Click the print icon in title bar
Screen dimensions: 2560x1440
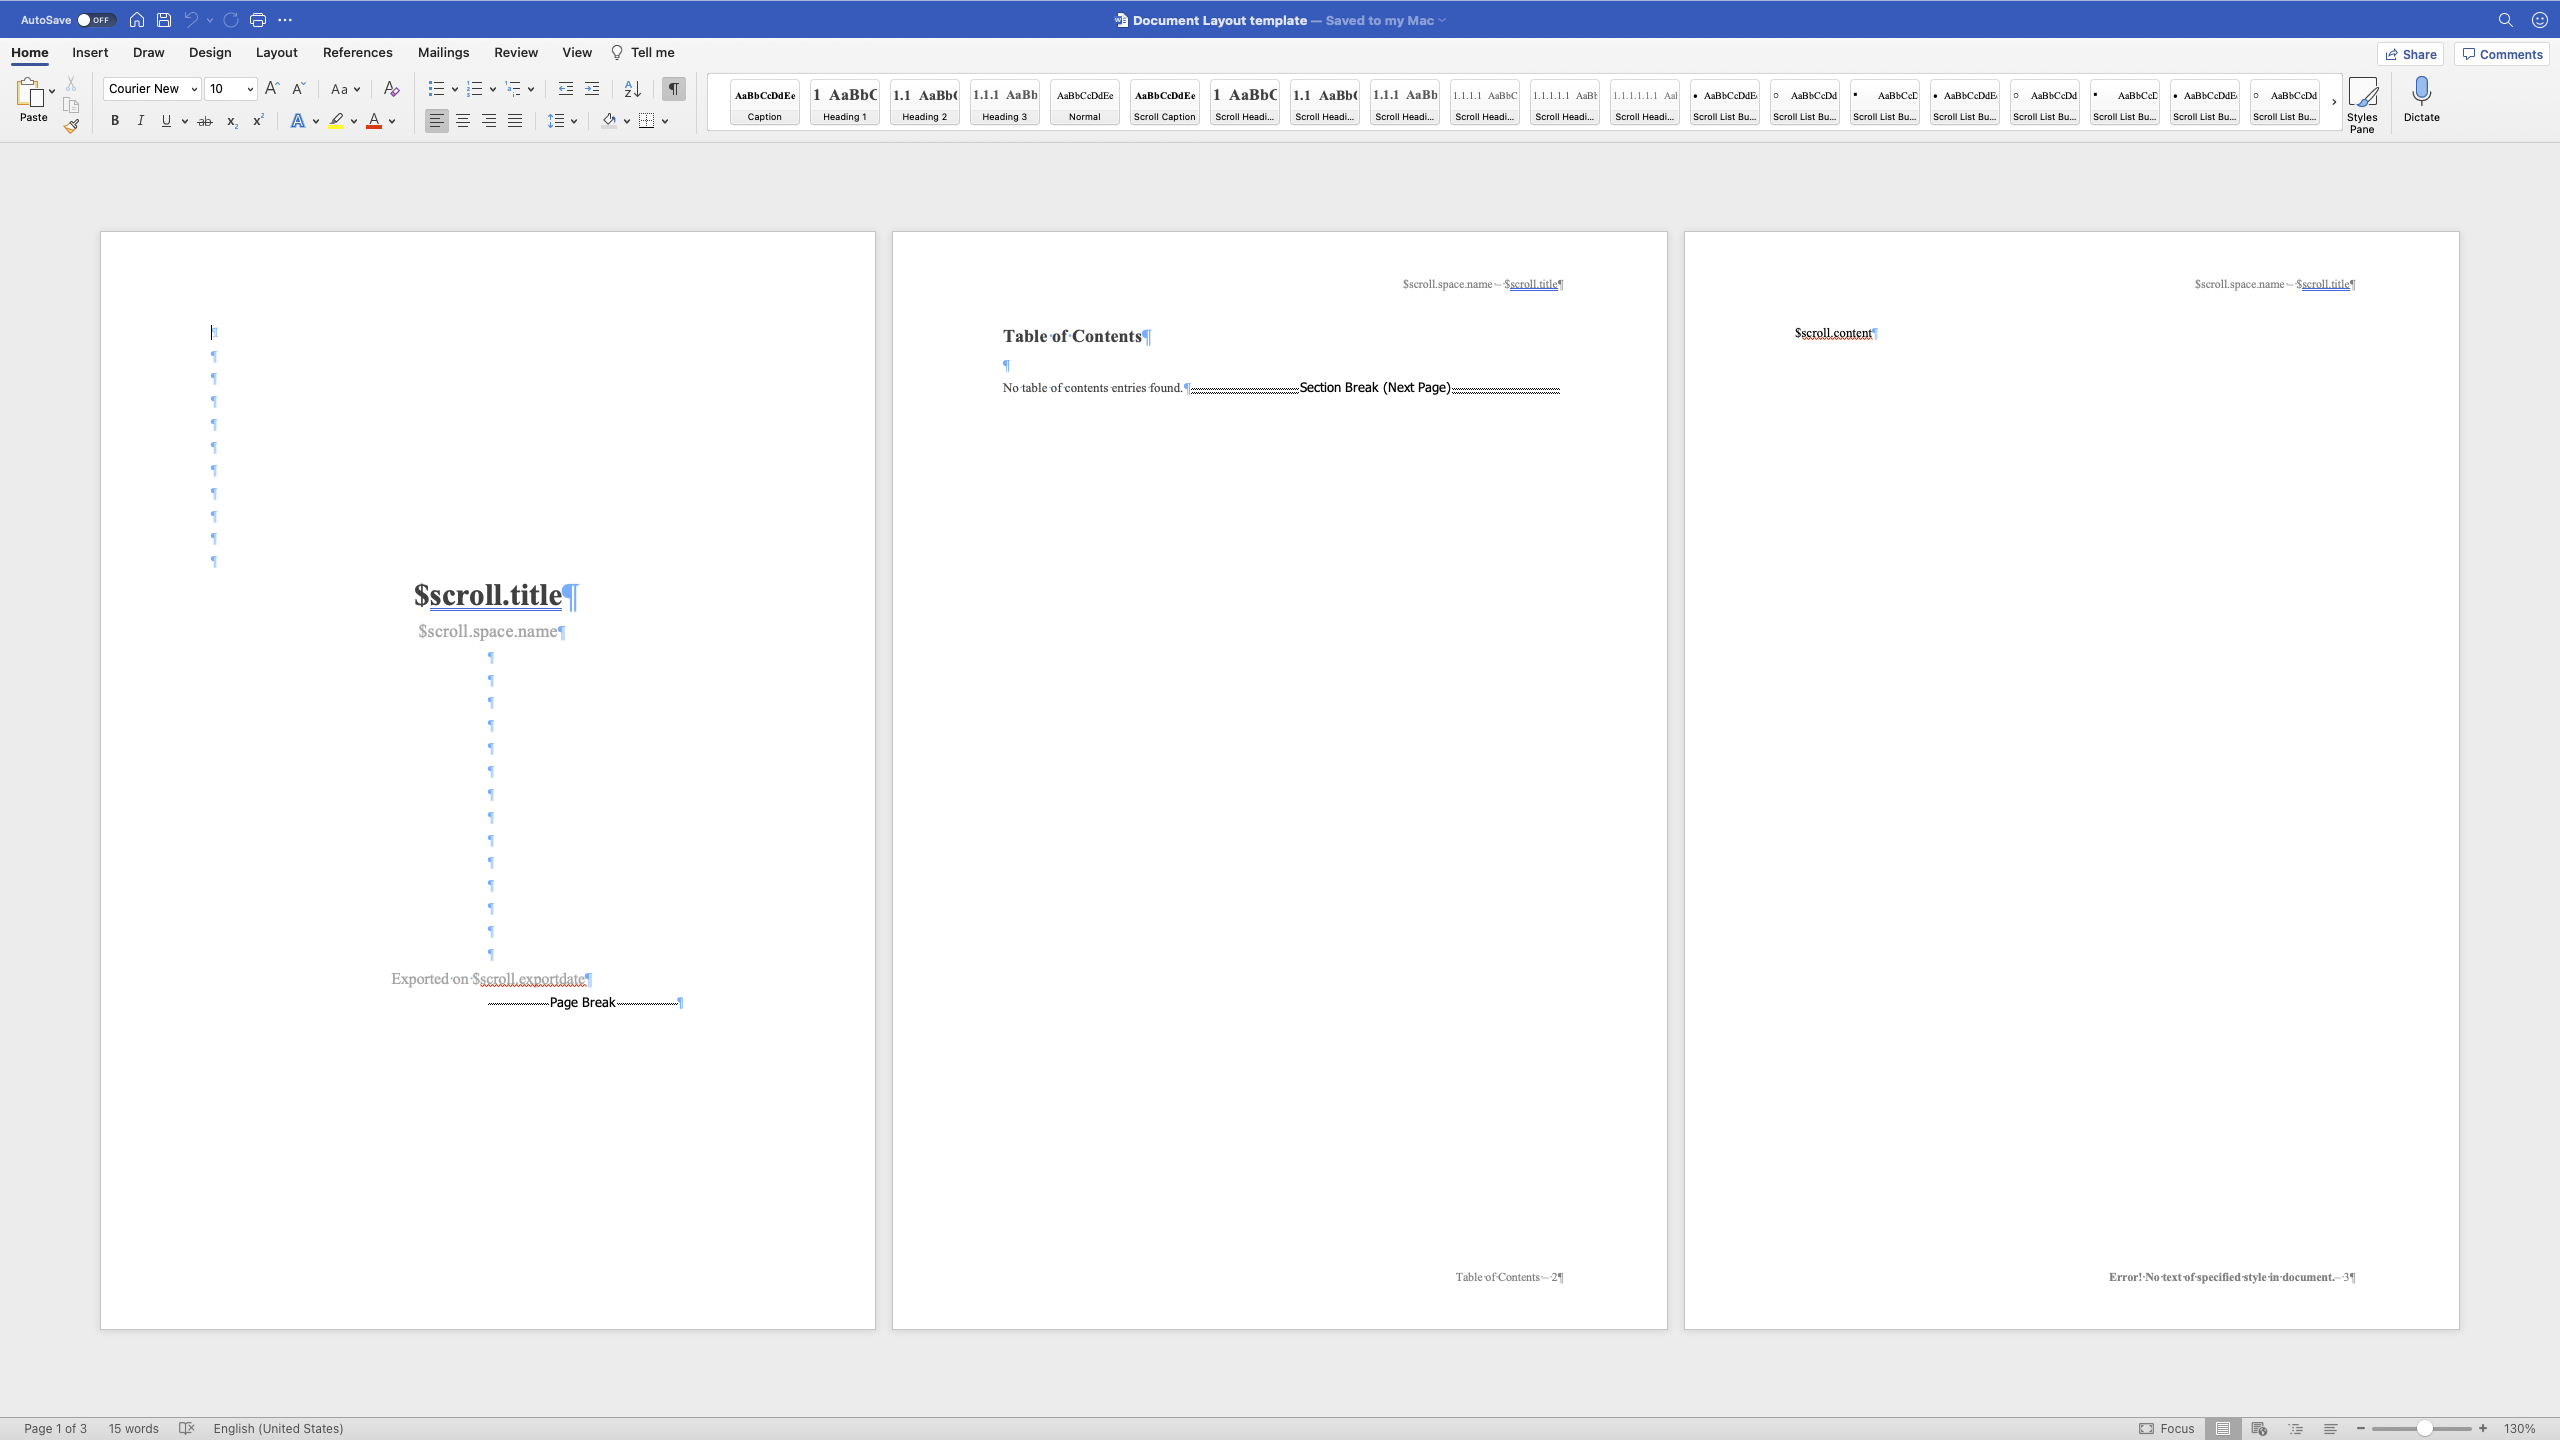258,20
